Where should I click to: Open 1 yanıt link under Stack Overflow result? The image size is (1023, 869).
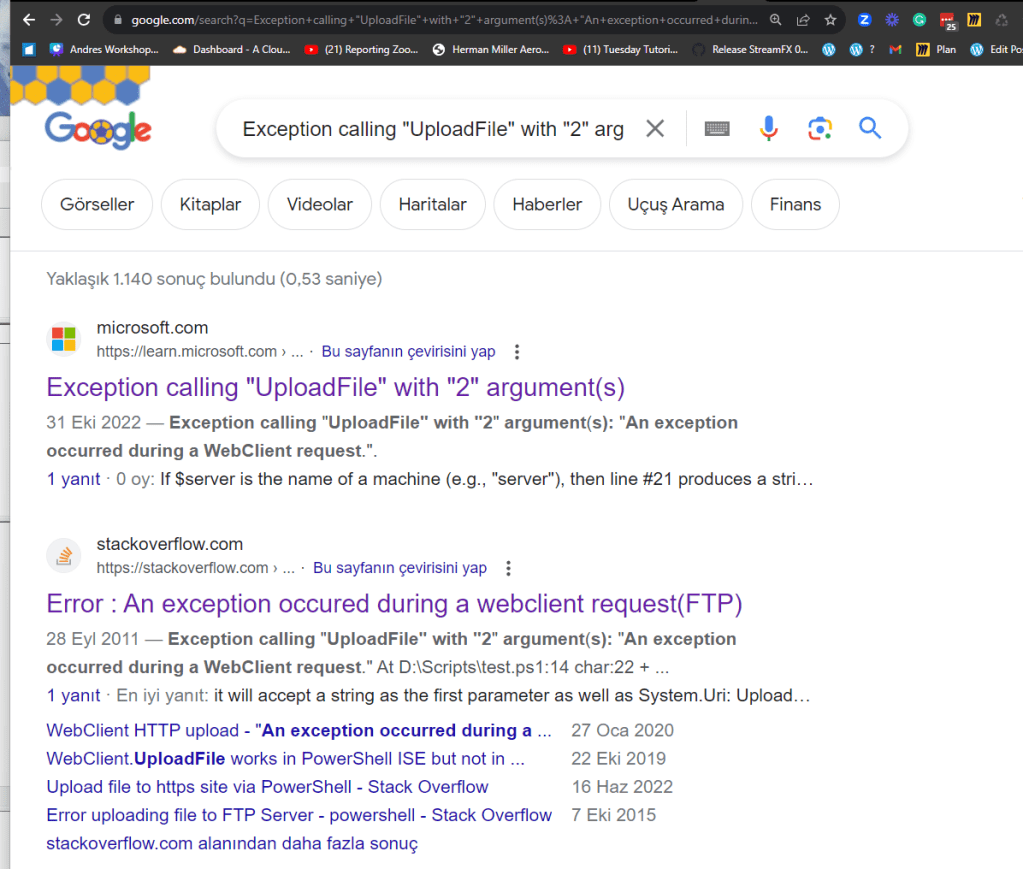[x=73, y=695]
